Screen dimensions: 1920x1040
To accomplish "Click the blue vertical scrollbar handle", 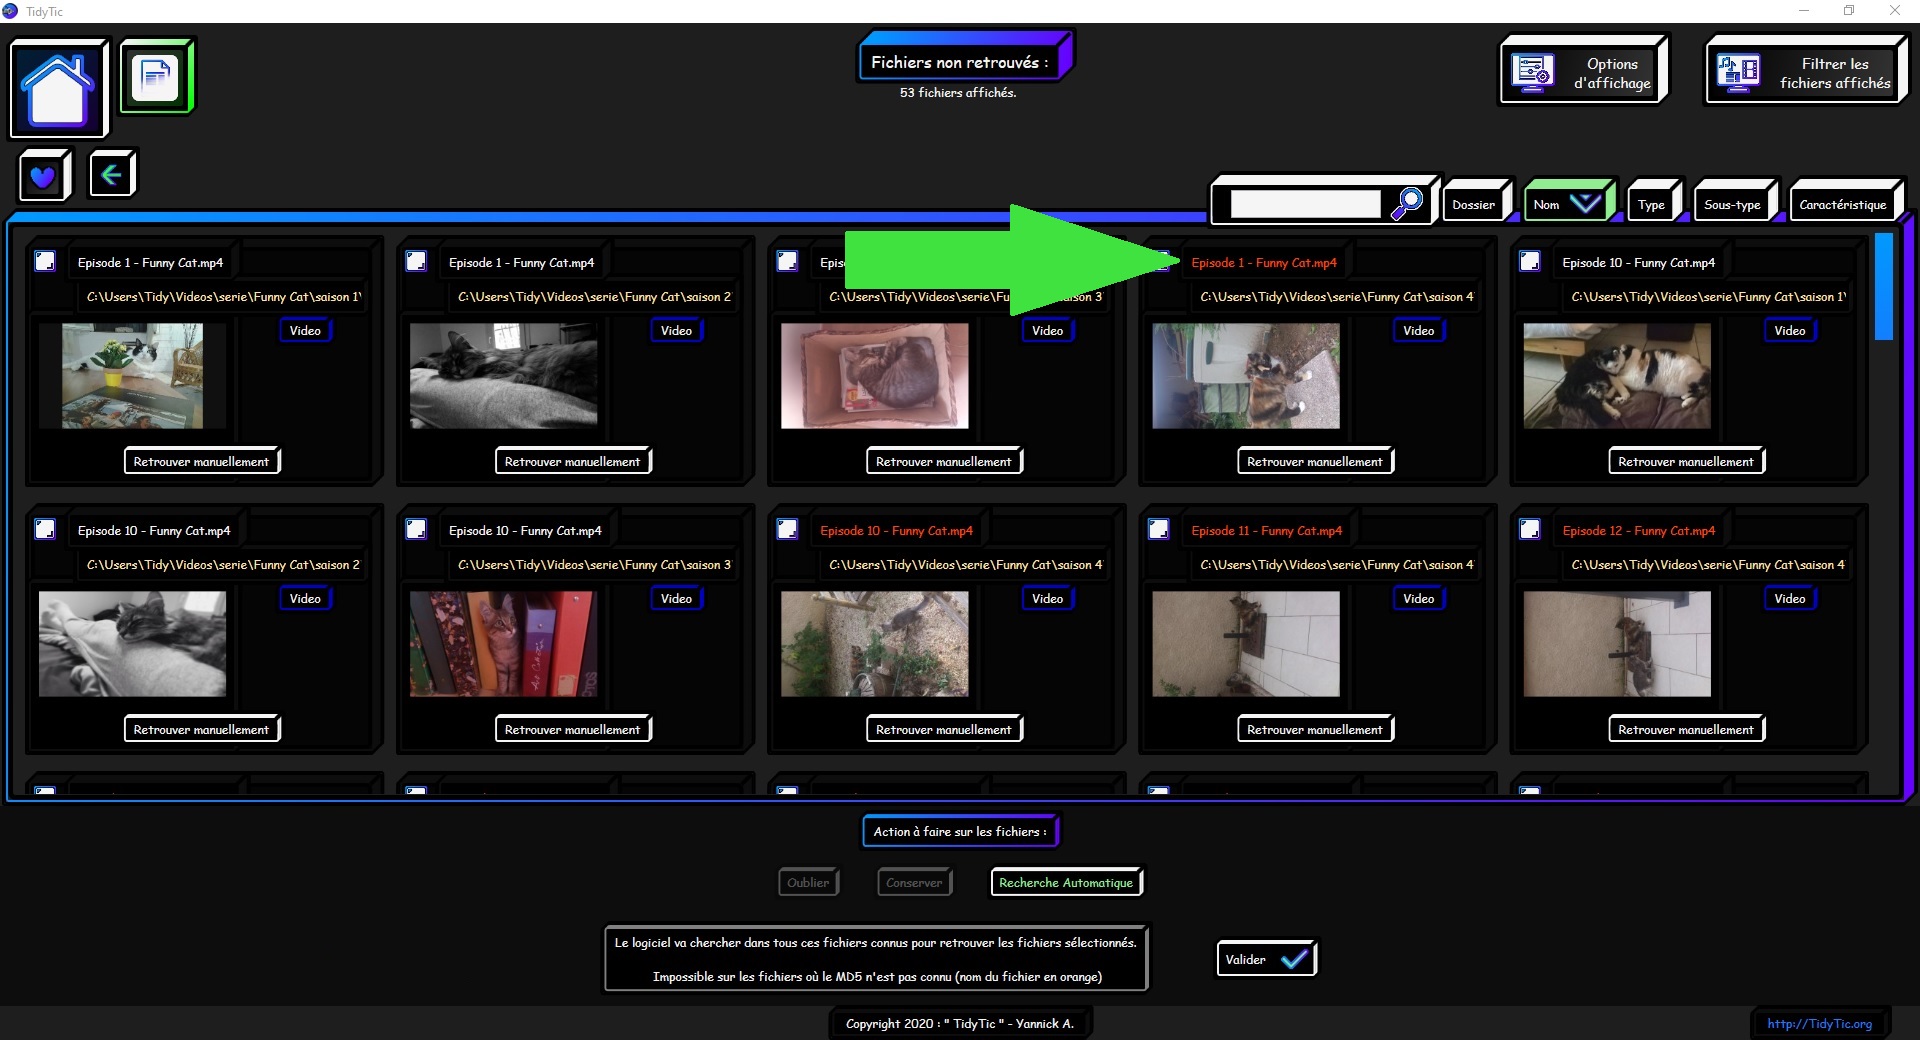I will (1884, 287).
